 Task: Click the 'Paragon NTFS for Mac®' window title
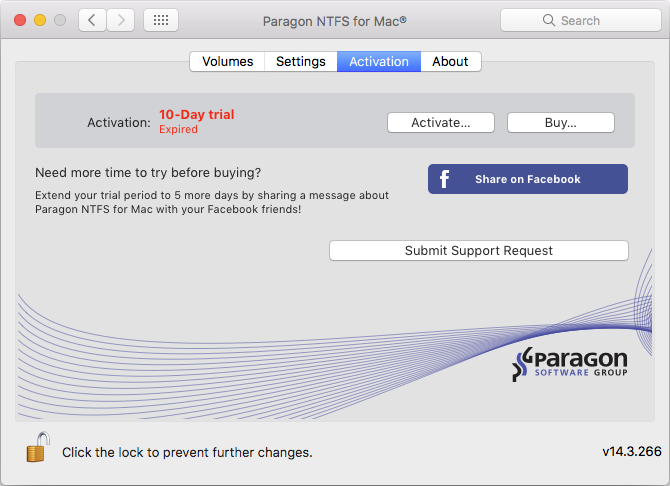[335, 21]
